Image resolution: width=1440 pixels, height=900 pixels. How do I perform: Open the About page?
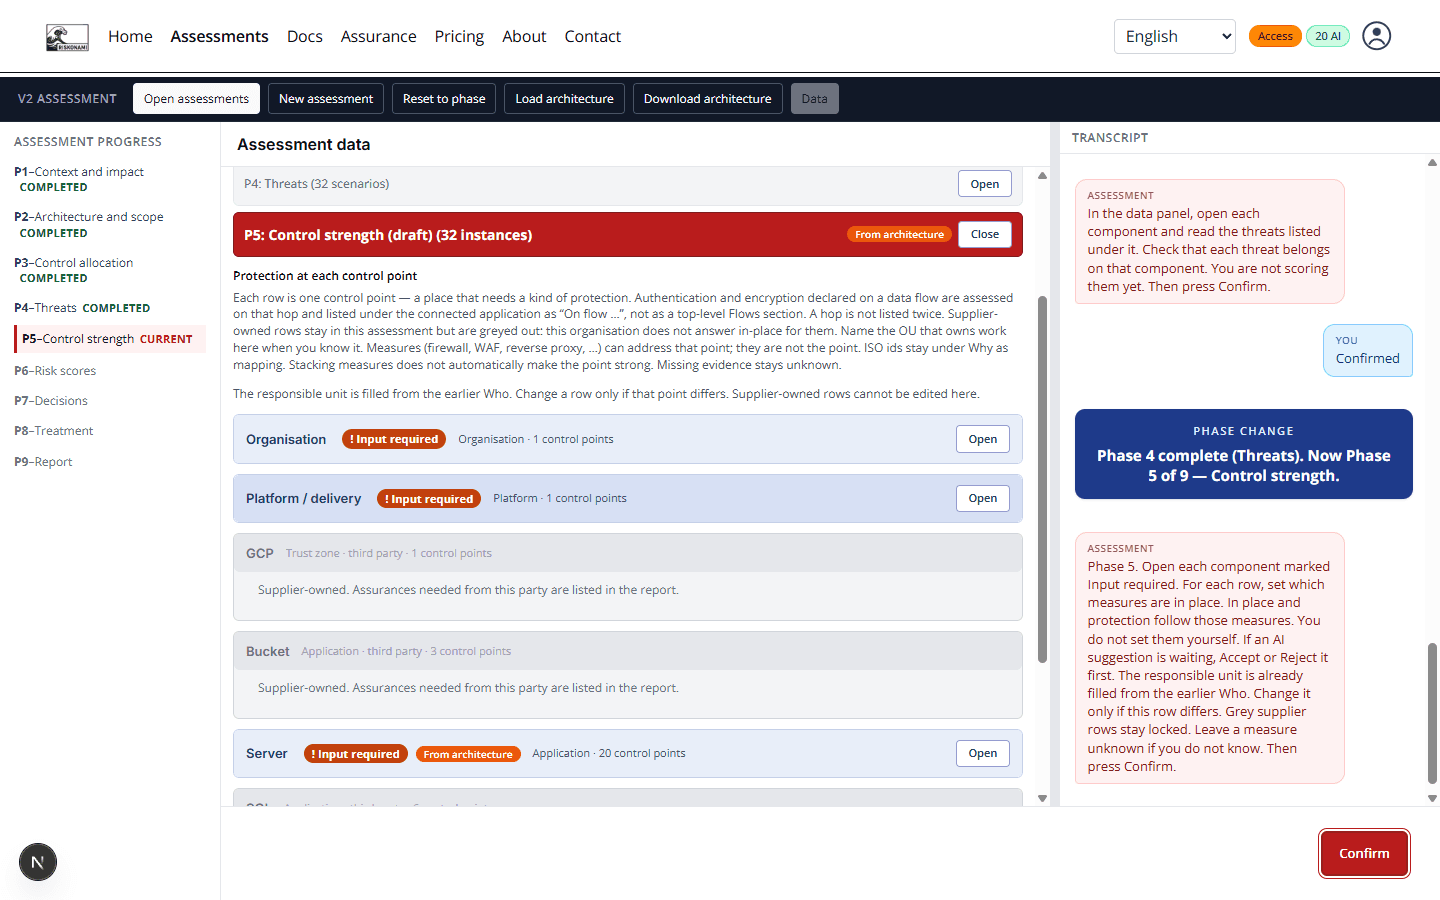click(x=524, y=36)
